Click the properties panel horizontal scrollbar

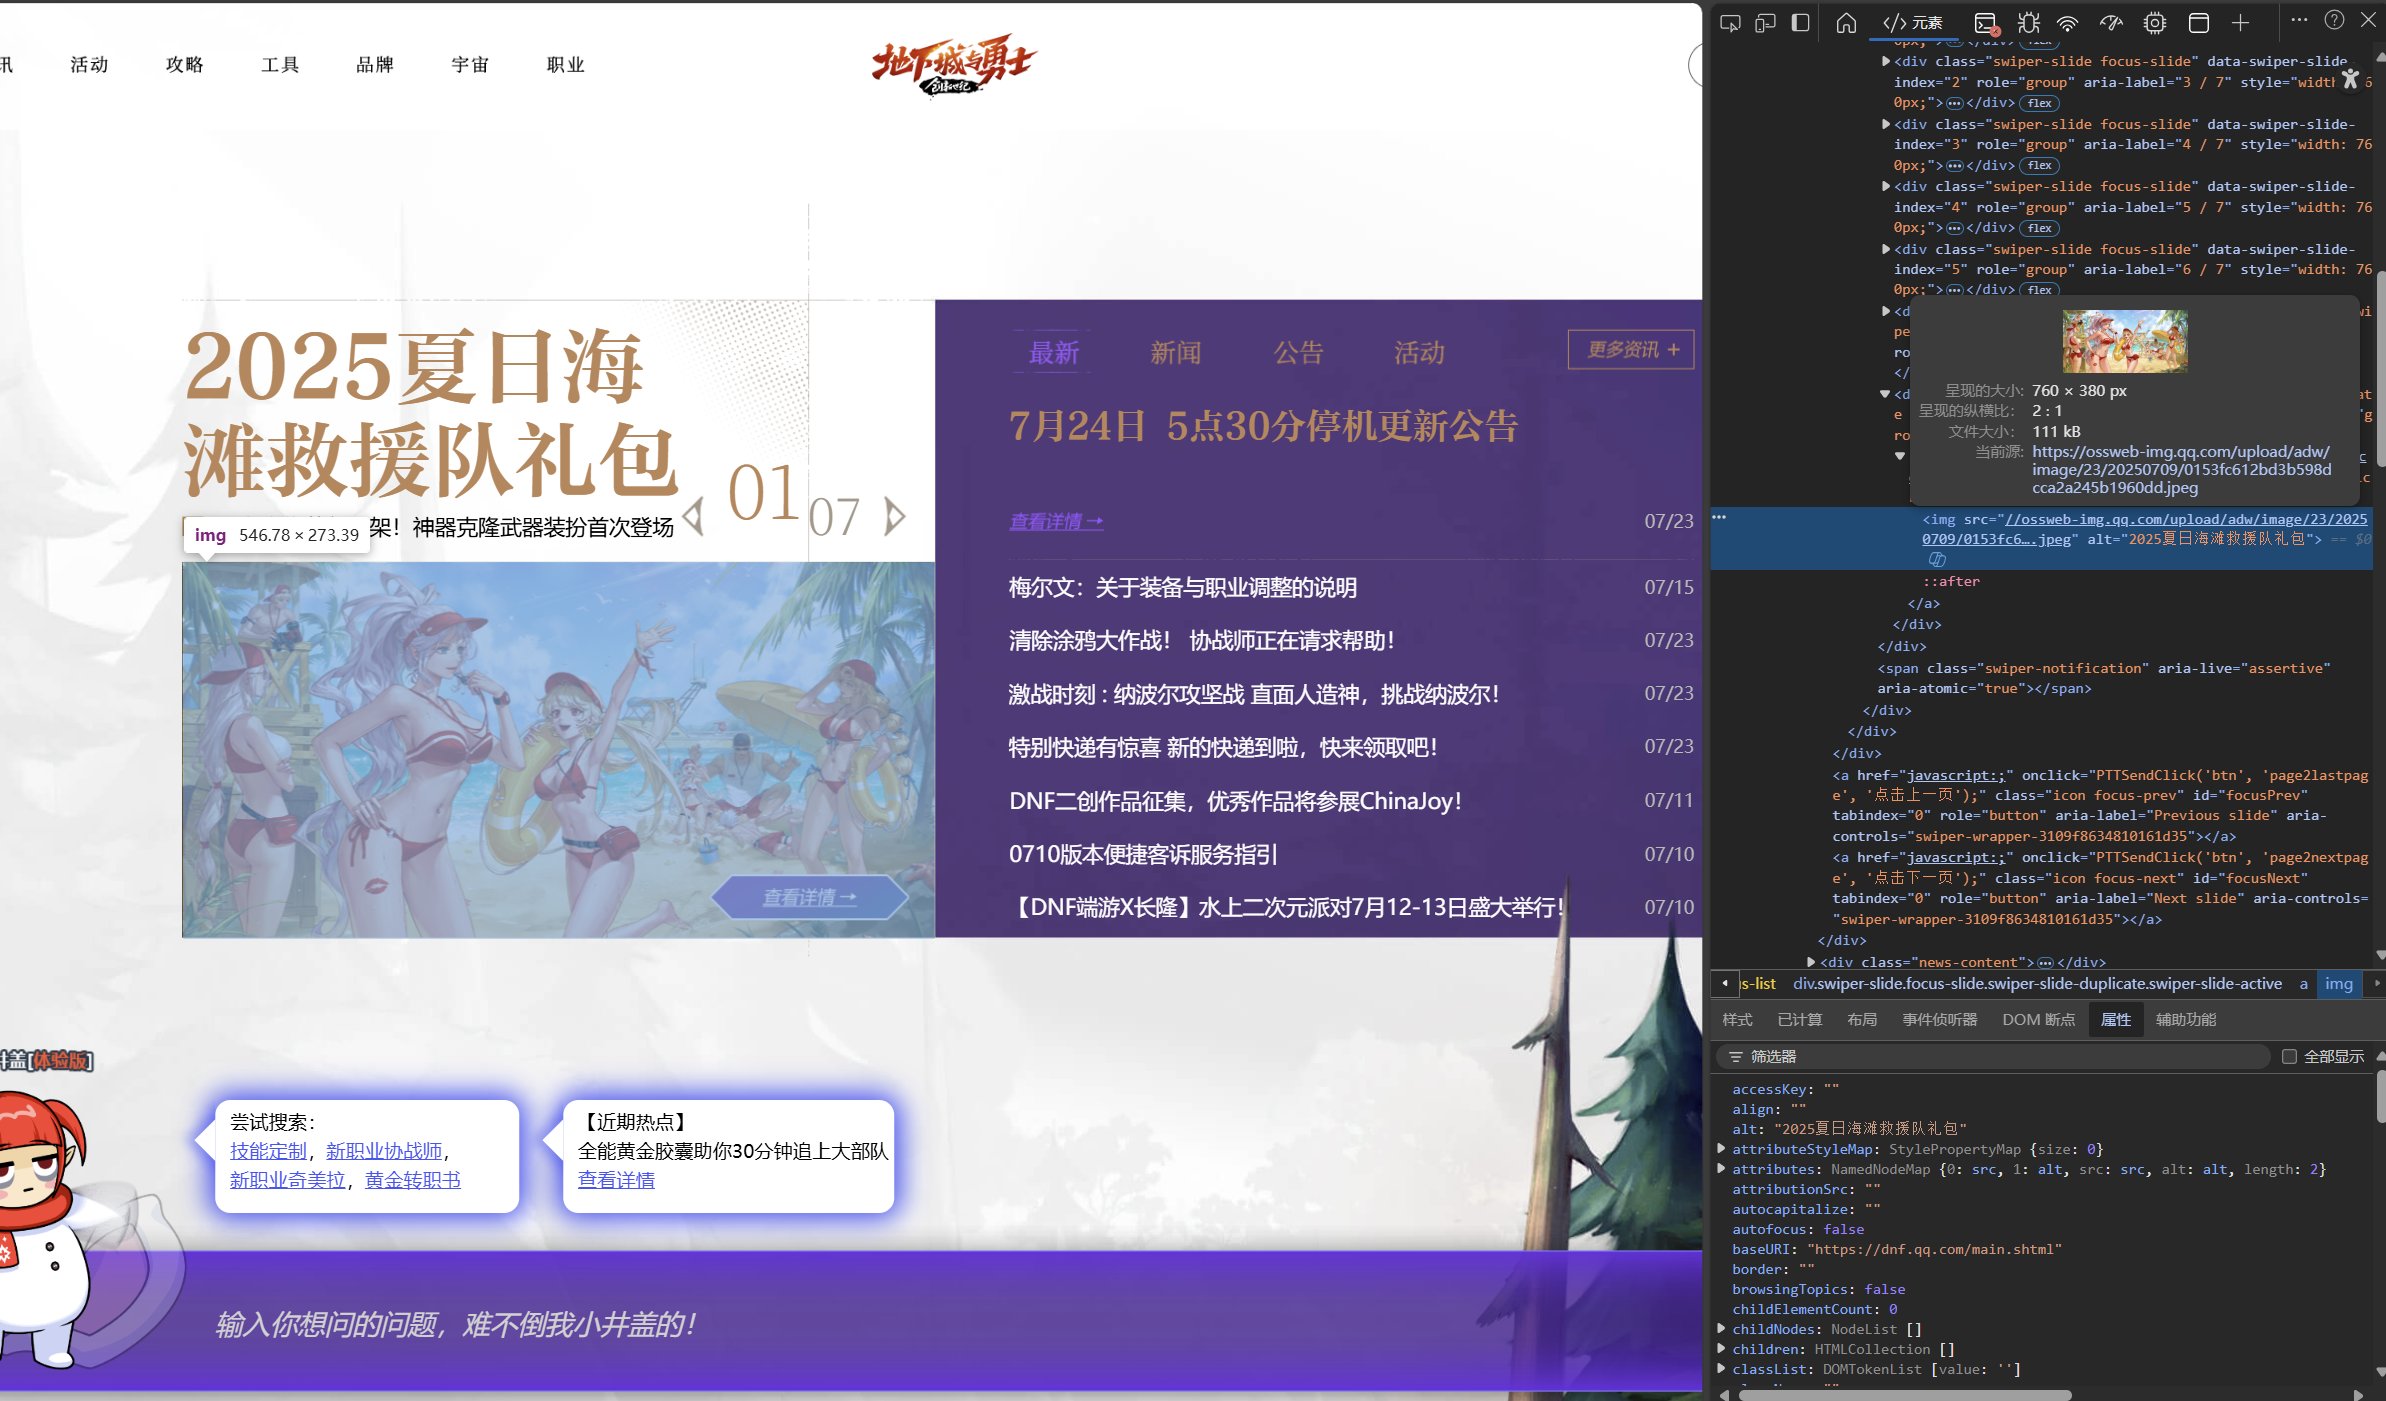point(1905,1394)
